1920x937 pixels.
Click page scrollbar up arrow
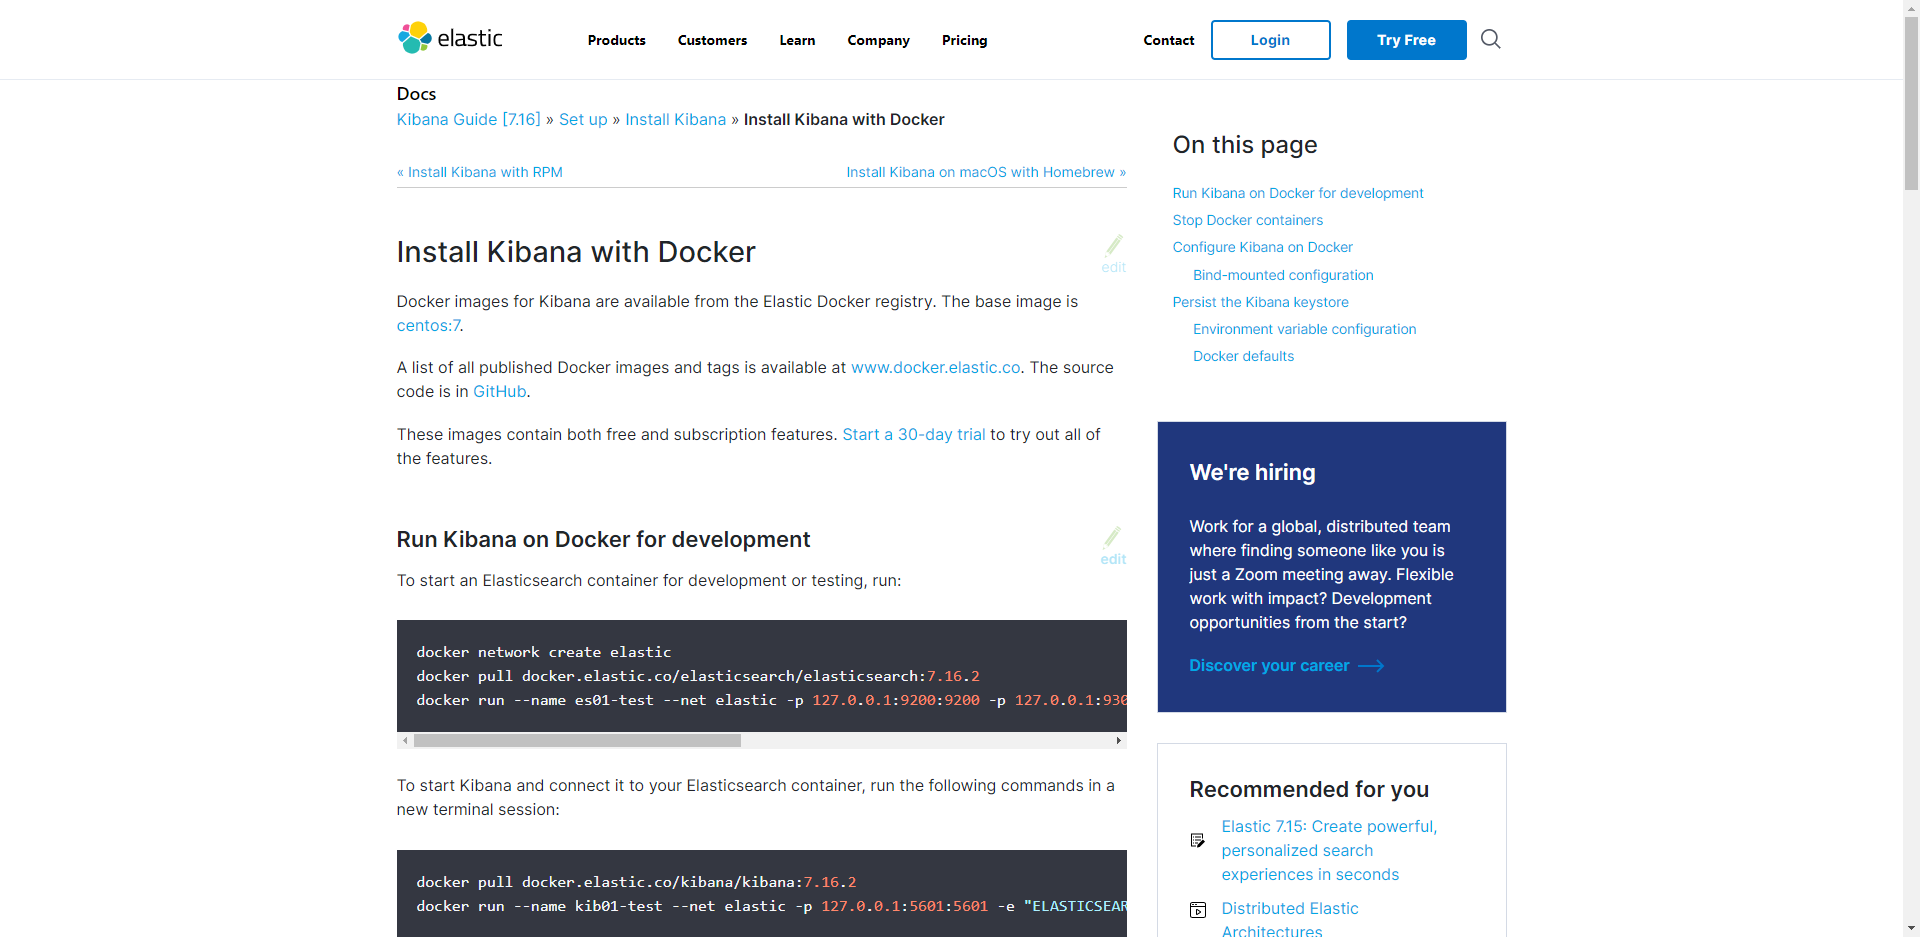[x=1911, y=7]
